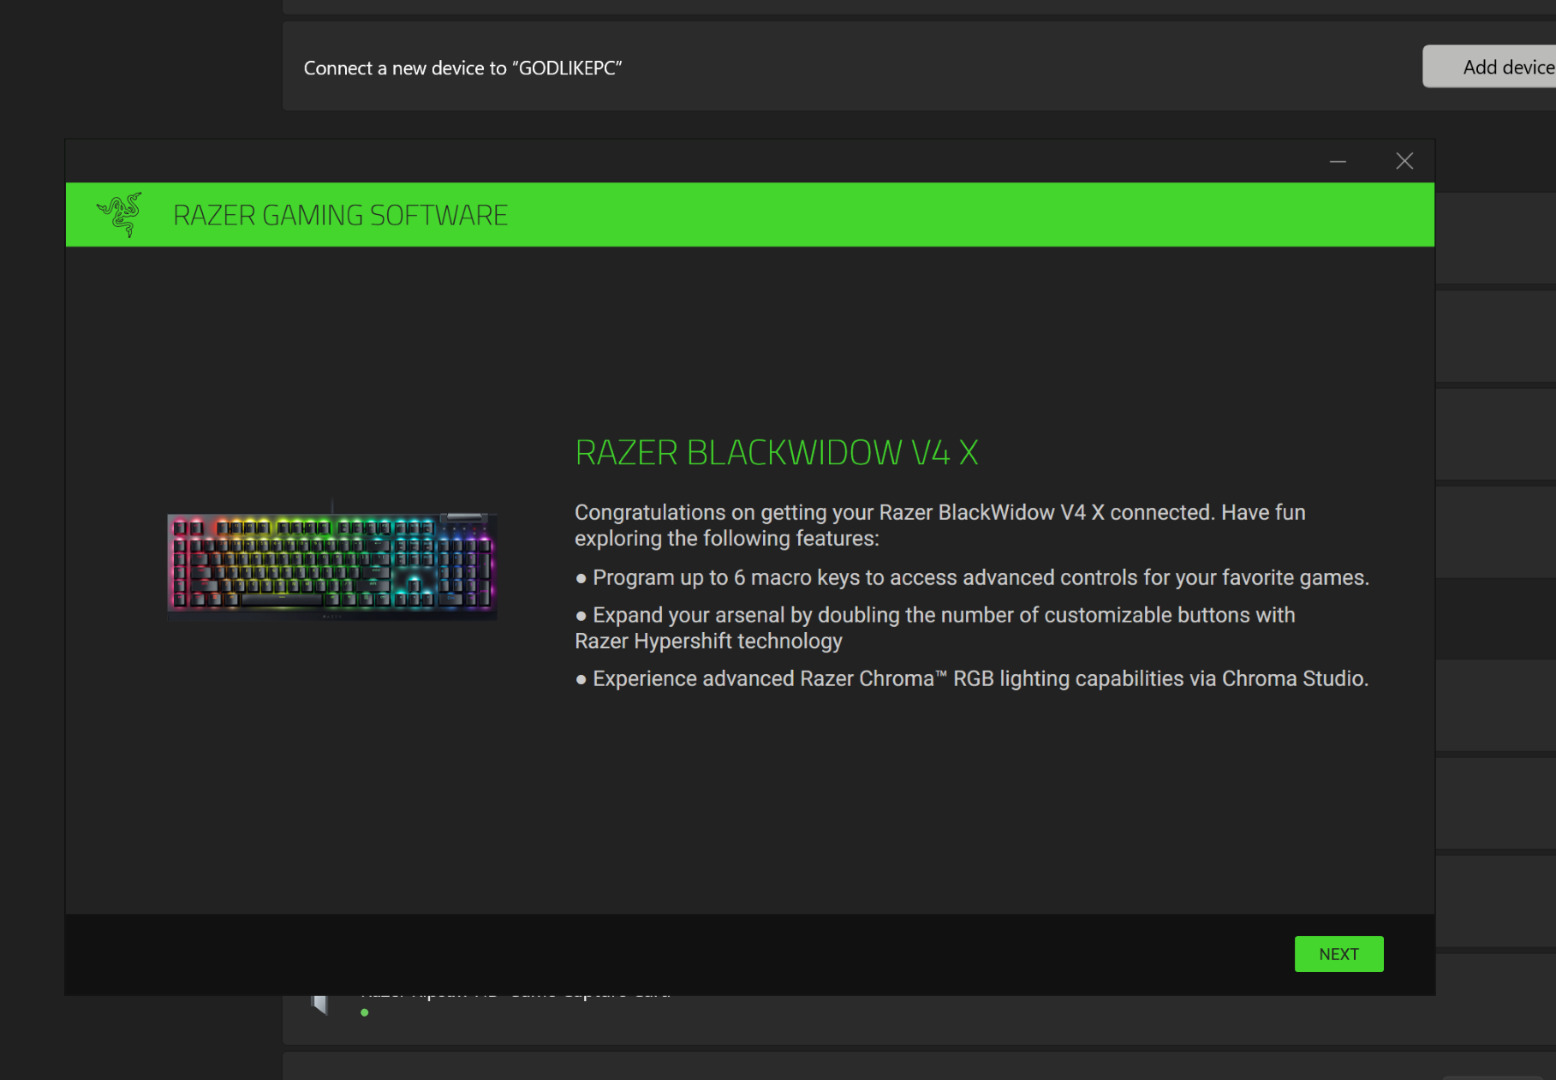Click the RAZER GAMING SOFTWARE header title
This screenshot has width=1556, height=1080.
coord(340,215)
